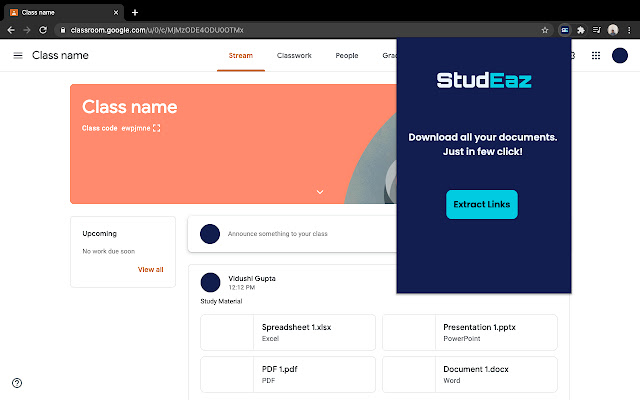Open the Chrome profile avatar
This screenshot has height=400, width=640.
click(613, 30)
